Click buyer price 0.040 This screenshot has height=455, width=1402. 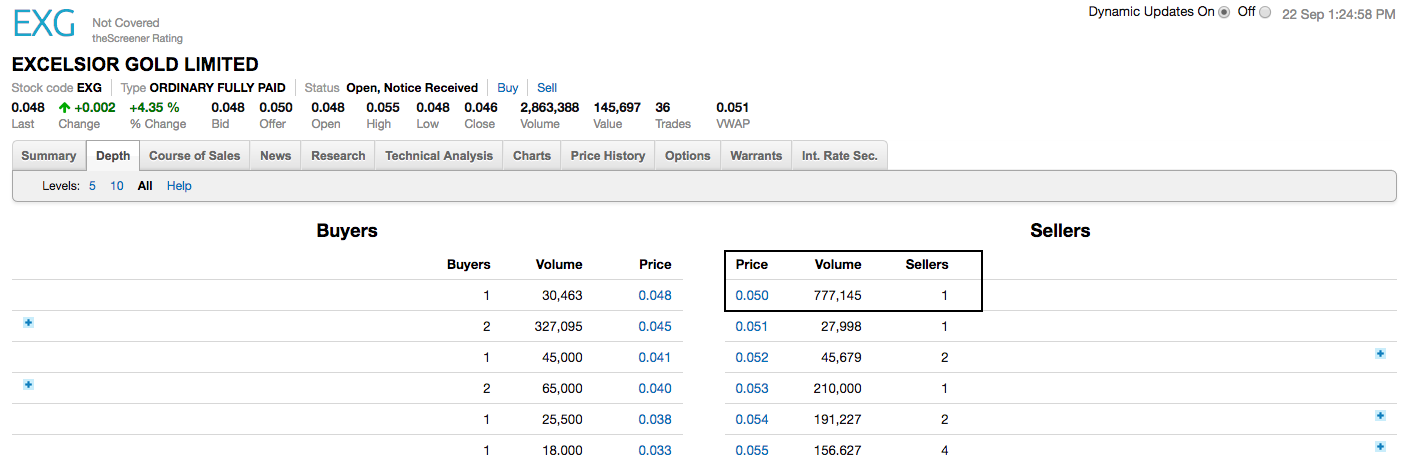pyautogui.click(x=655, y=389)
